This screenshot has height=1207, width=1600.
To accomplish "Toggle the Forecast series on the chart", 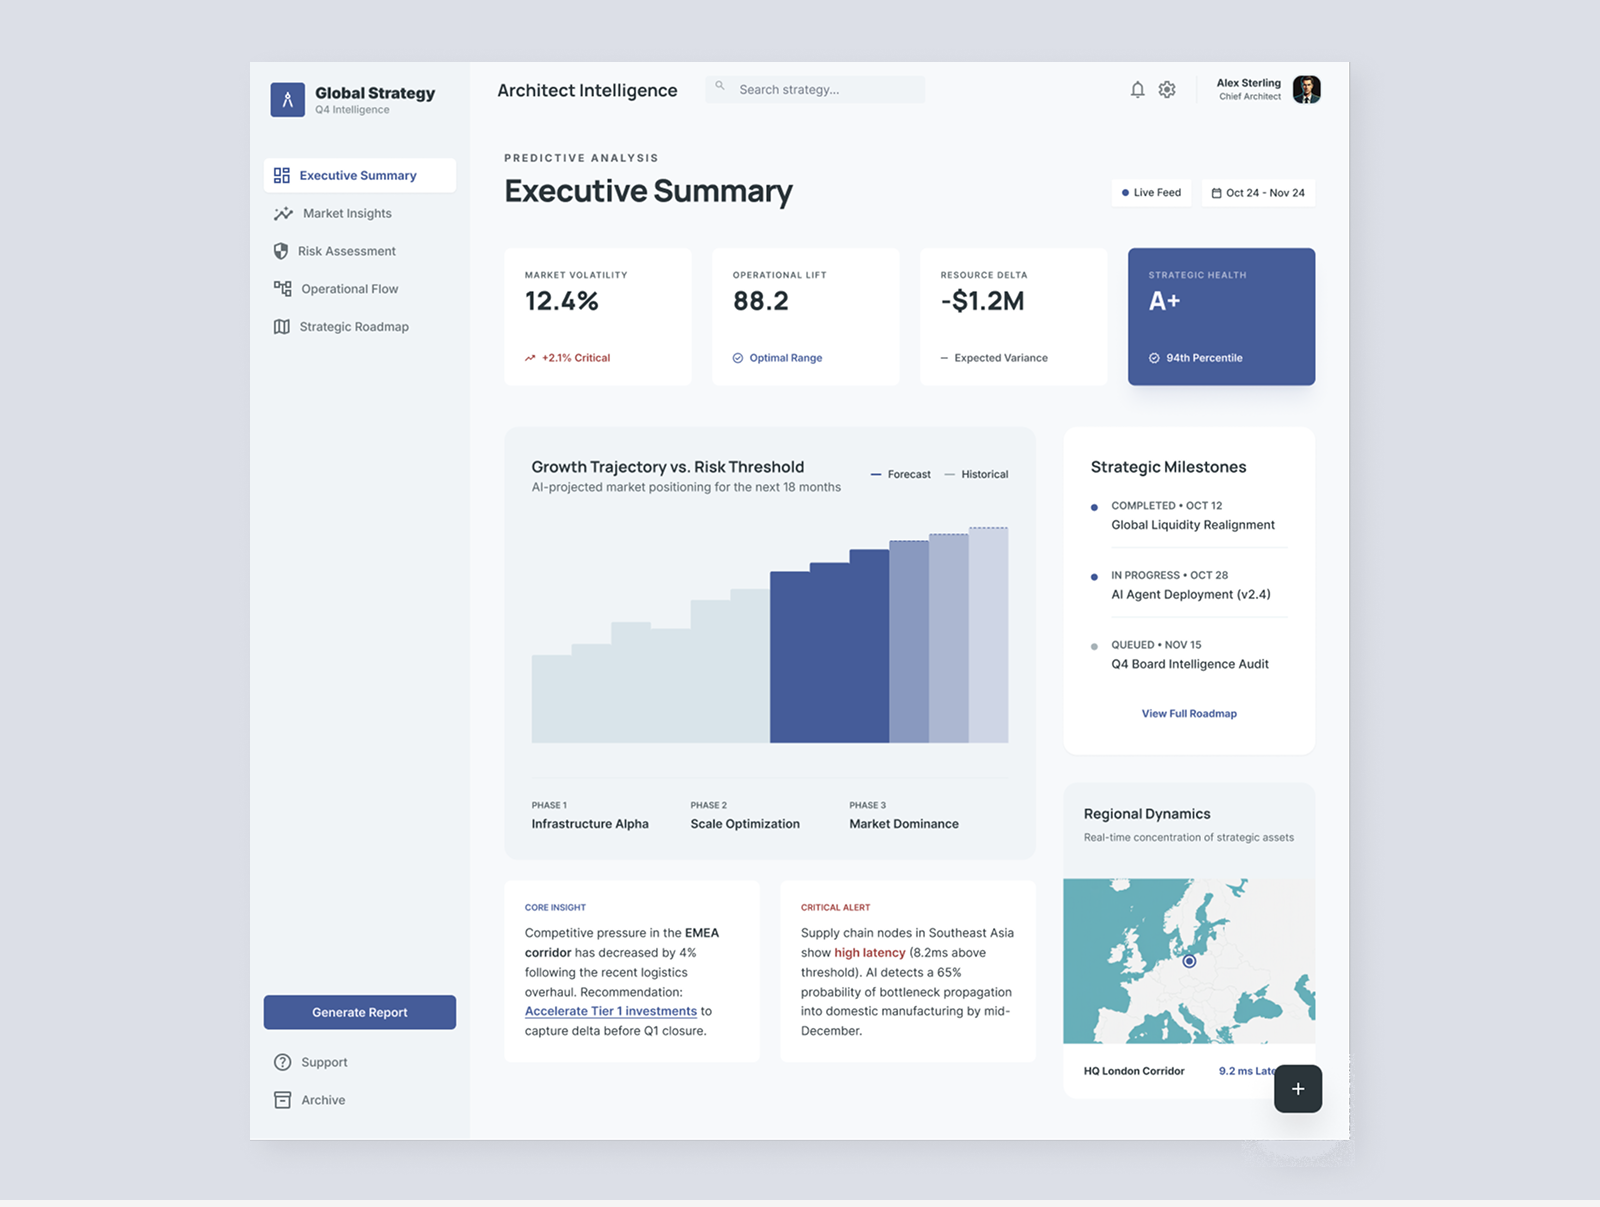I will [900, 474].
